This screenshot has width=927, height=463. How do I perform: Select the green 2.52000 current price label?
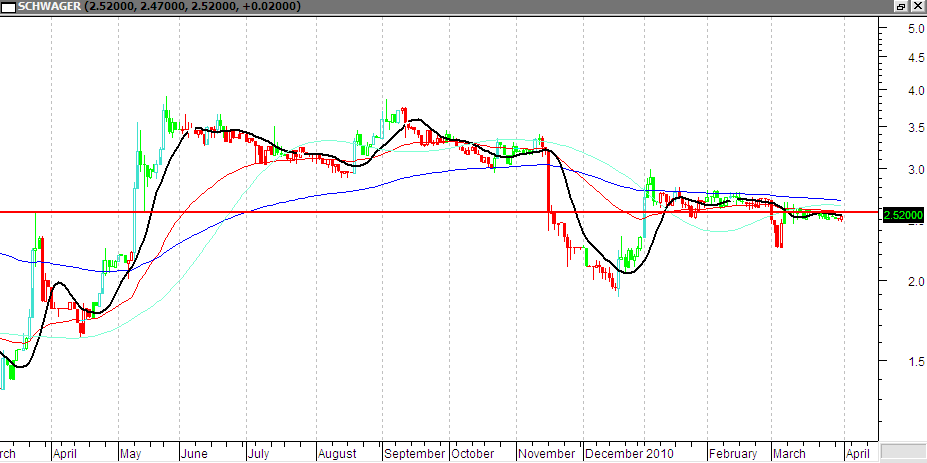[x=901, y=215]
